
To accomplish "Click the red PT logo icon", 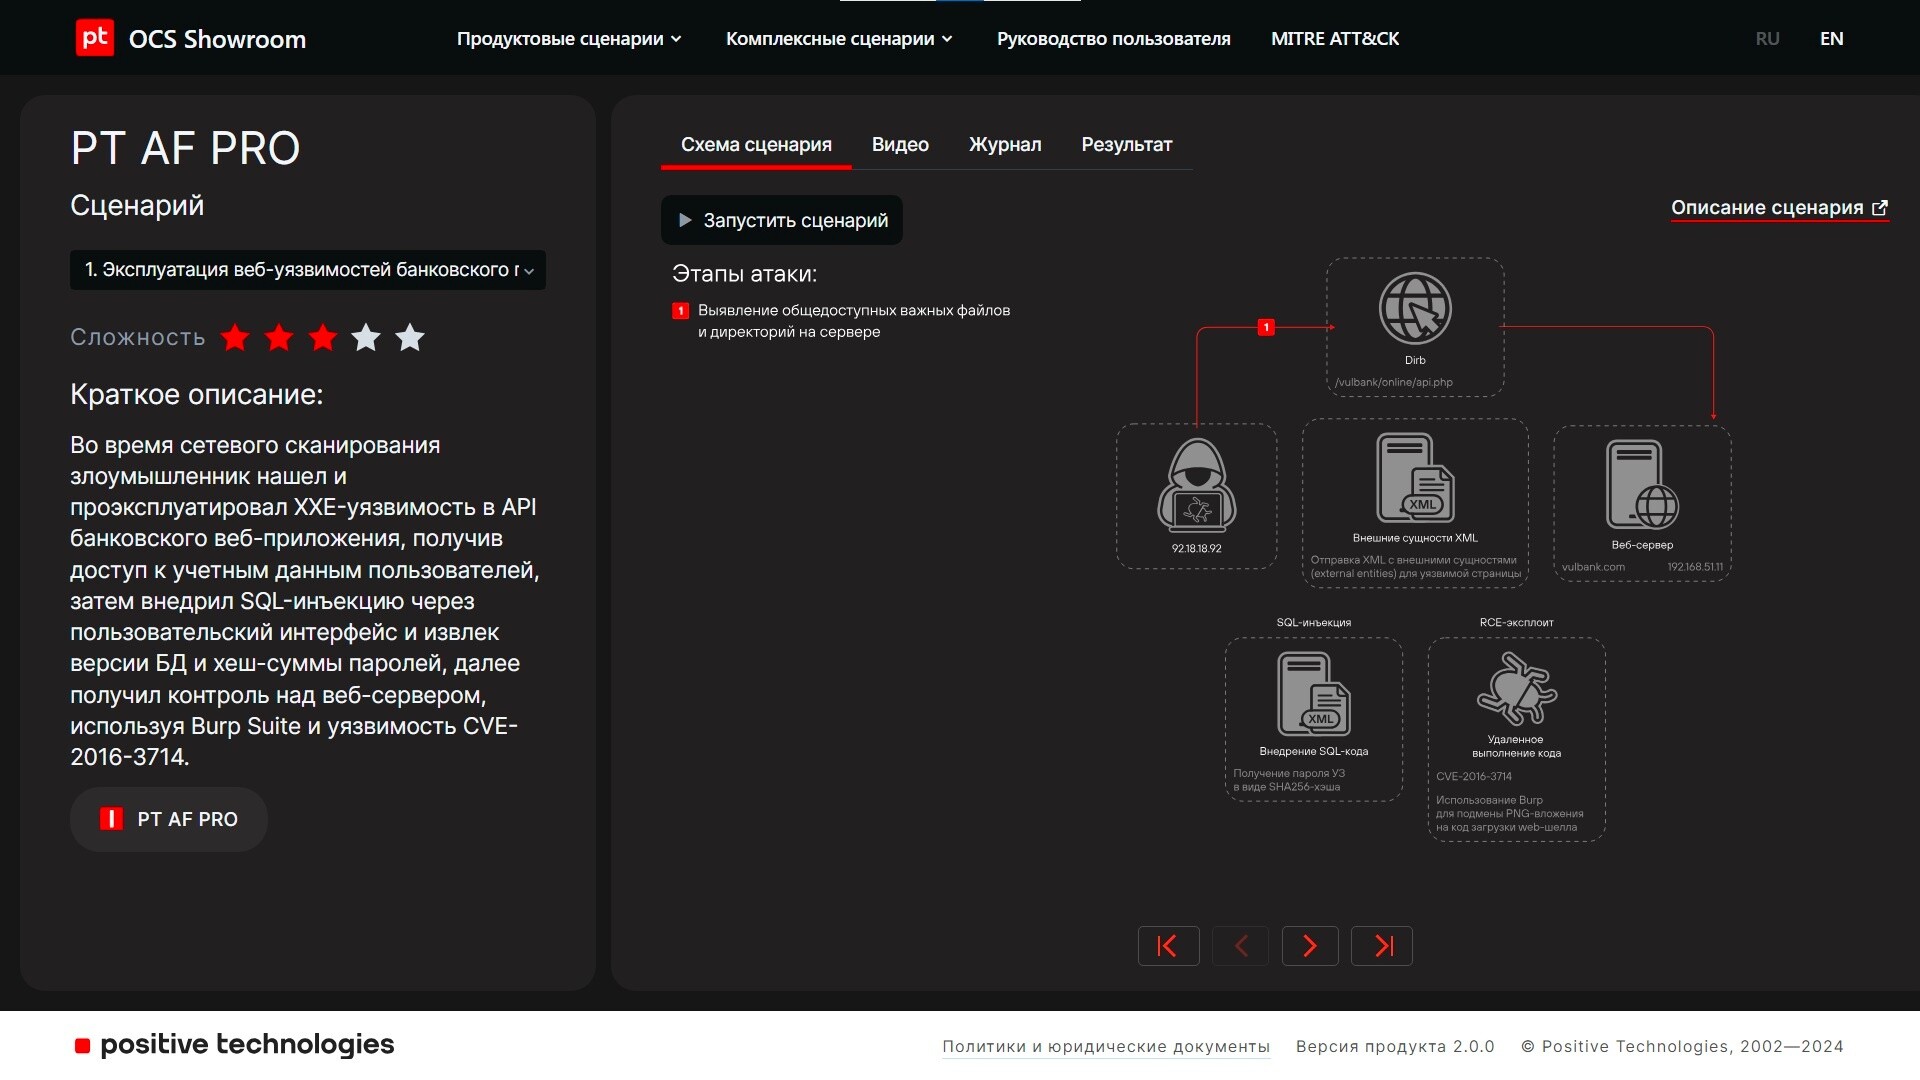I will tap(95, 38).
